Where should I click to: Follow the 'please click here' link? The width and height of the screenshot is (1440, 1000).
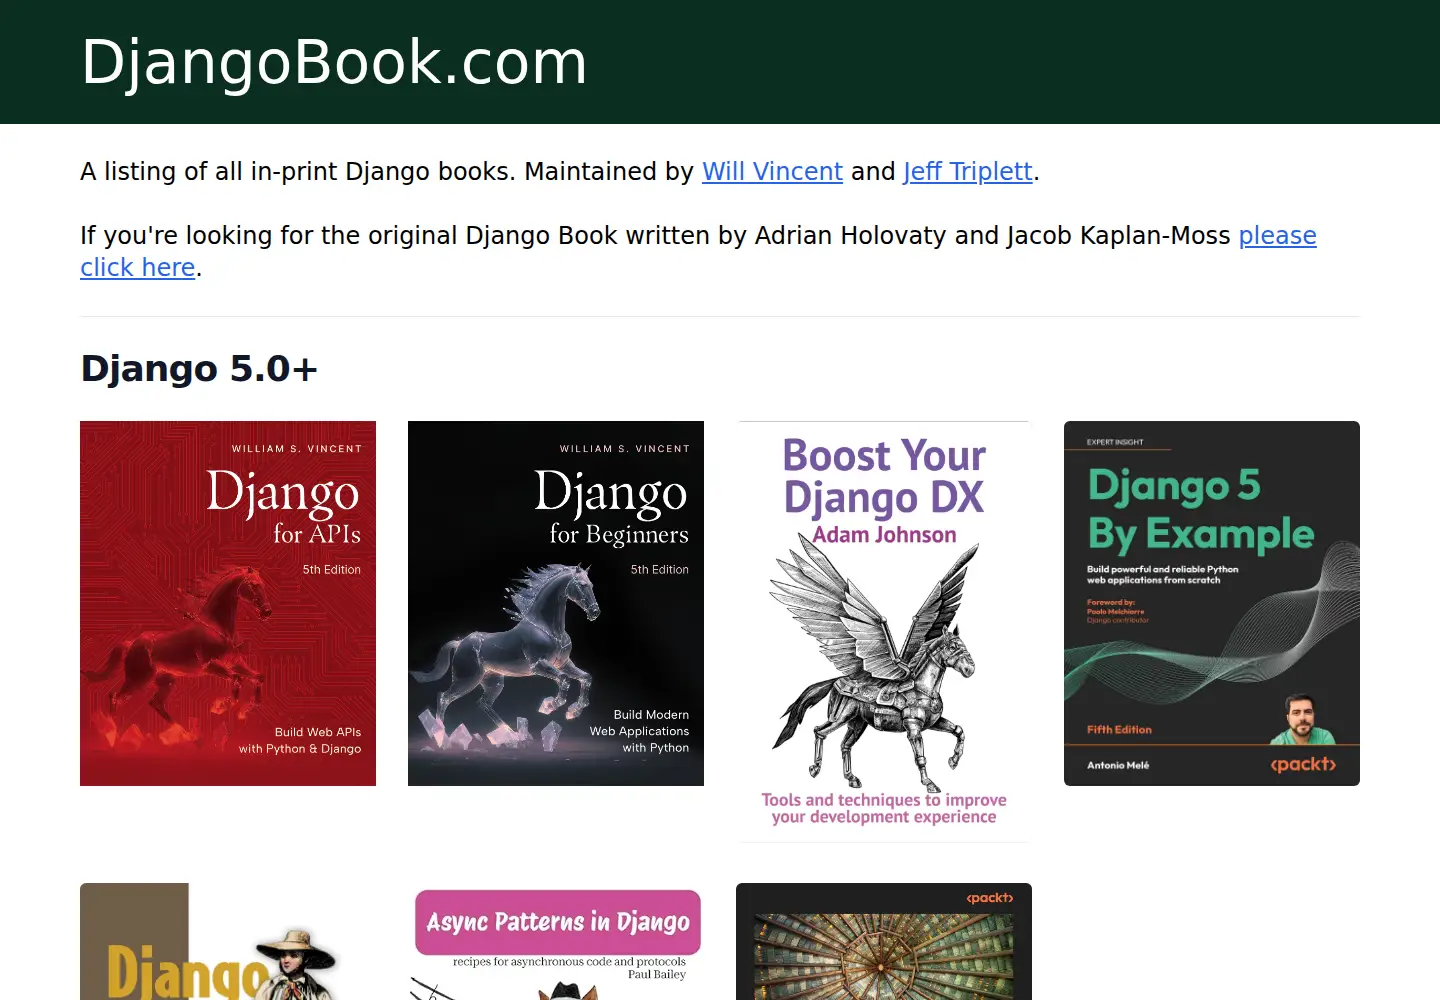(x=1277, y=236)
